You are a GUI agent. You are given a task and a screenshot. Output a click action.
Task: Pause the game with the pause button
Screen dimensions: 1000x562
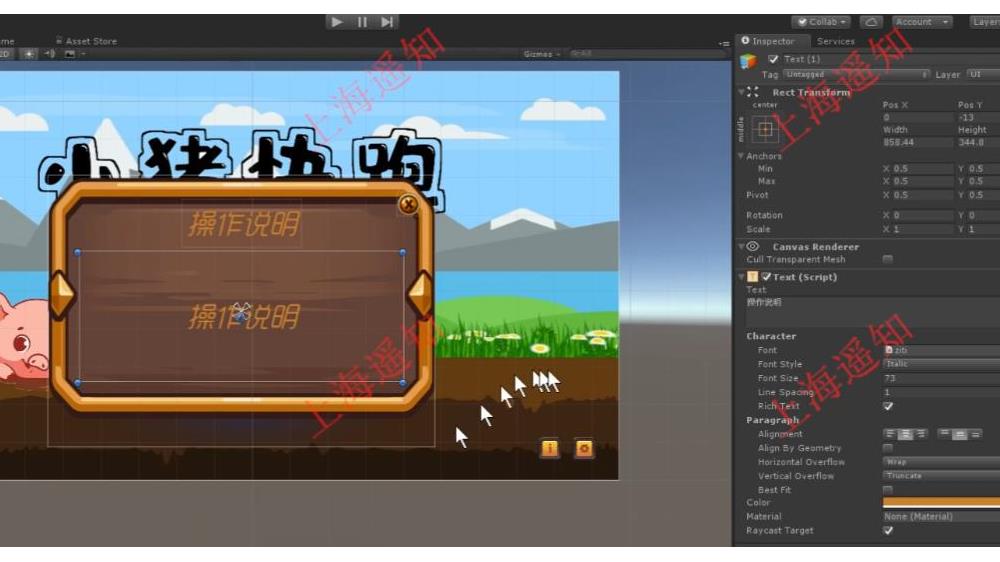coord(362,22)
